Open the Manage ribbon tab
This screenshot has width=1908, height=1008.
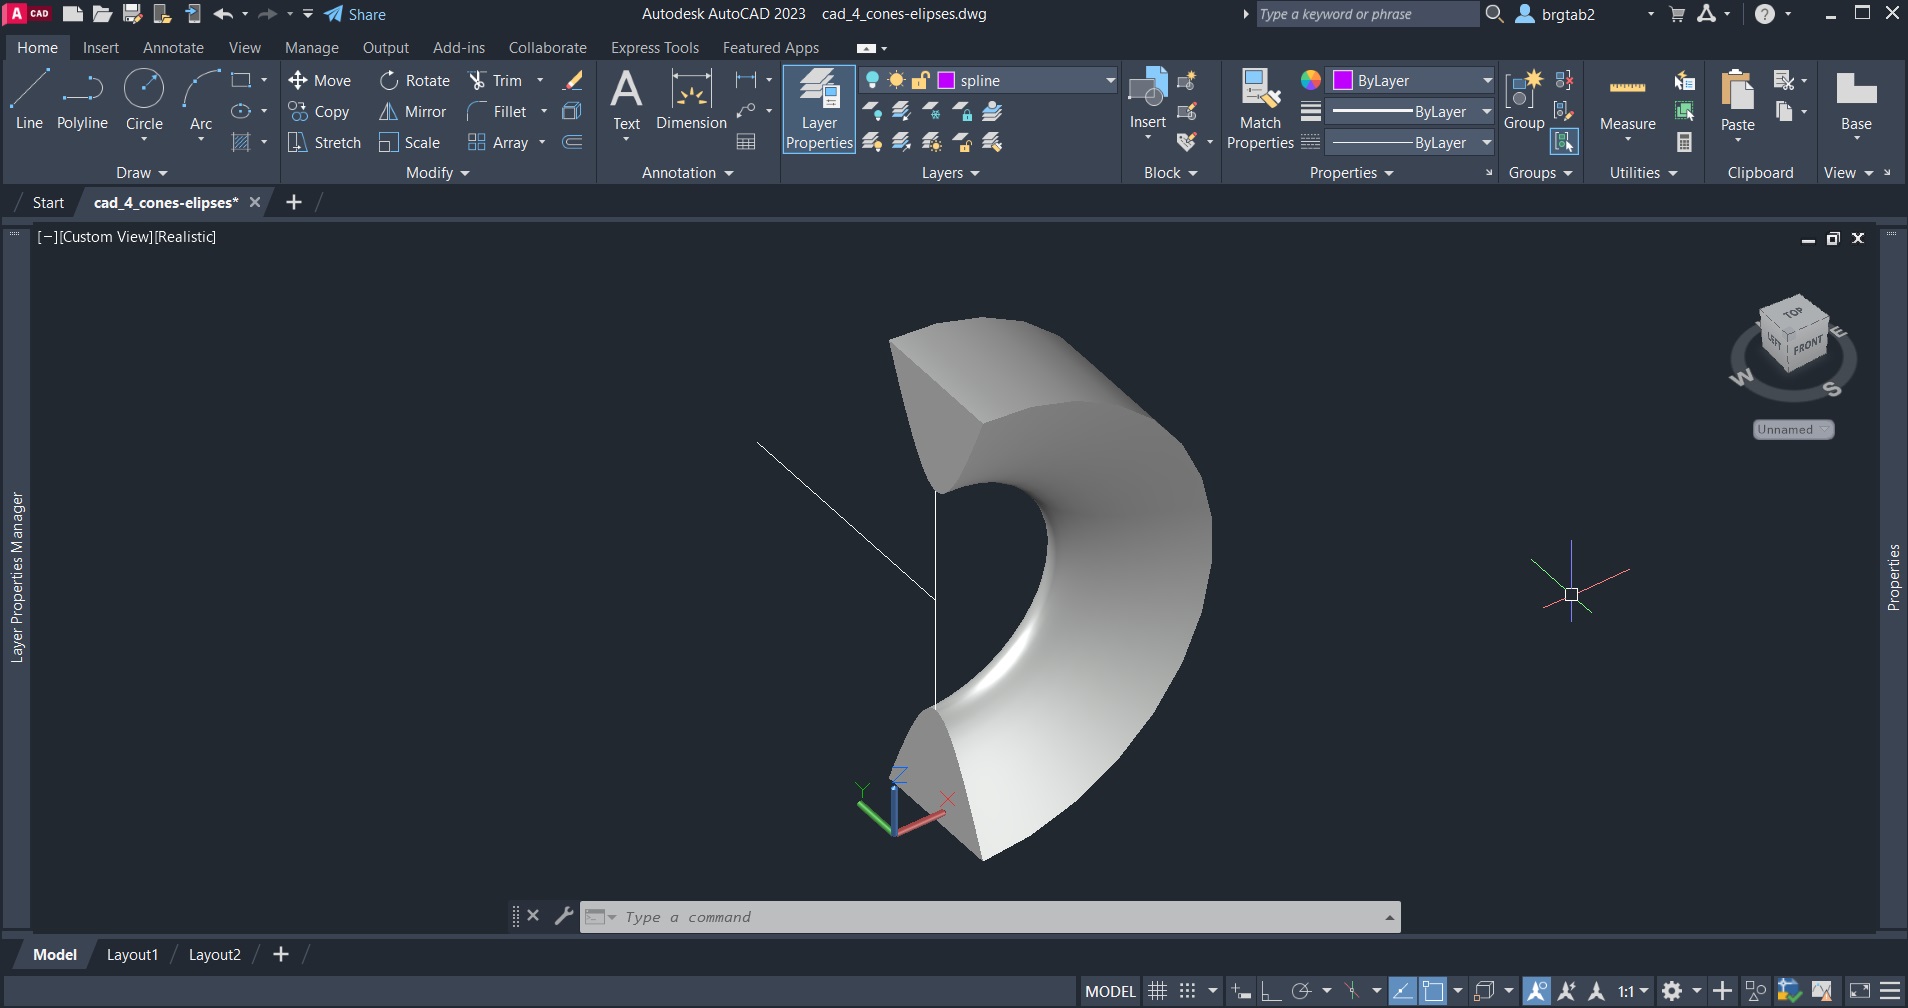point(312,47)
